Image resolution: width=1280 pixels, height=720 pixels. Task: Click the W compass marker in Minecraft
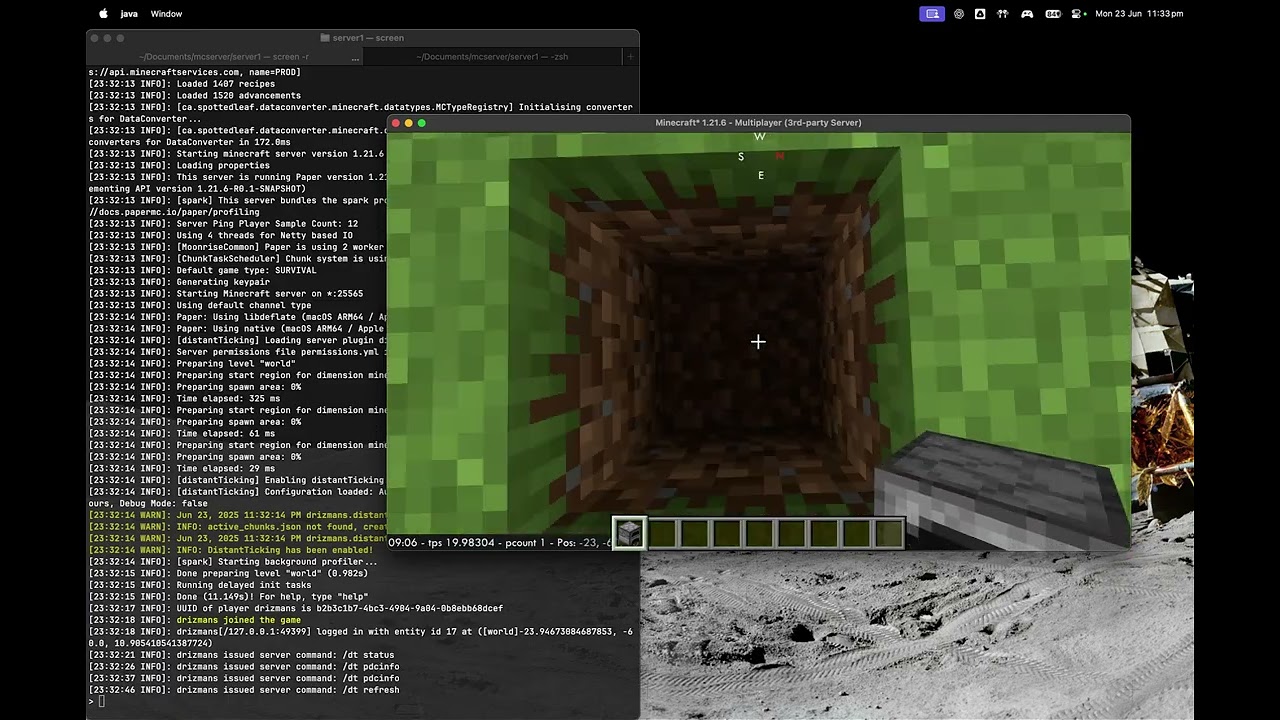pyautogui.click(x=760, y=137)
